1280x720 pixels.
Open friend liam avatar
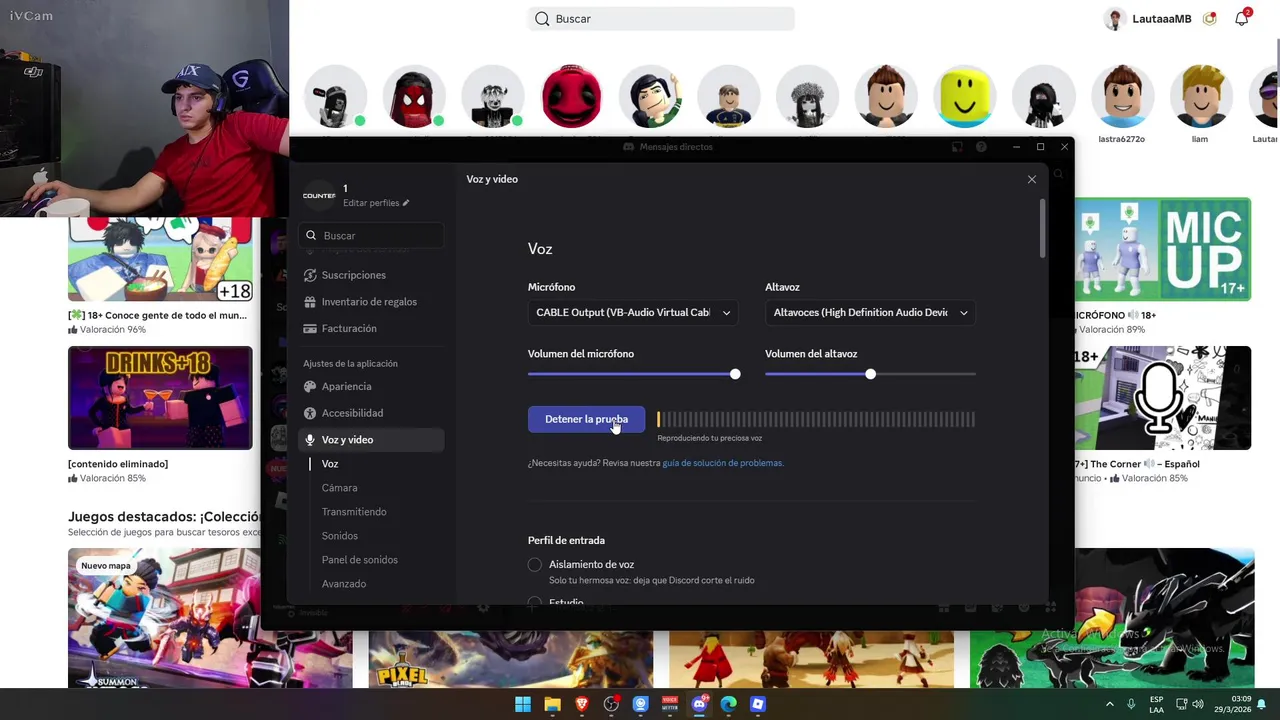tap(1200, 97)
